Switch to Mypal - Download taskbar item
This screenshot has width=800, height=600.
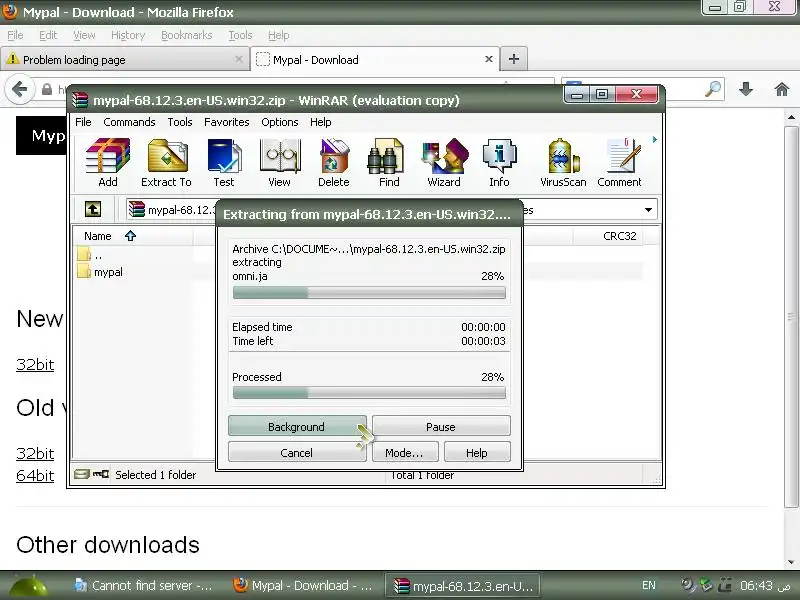coord(303,585)
